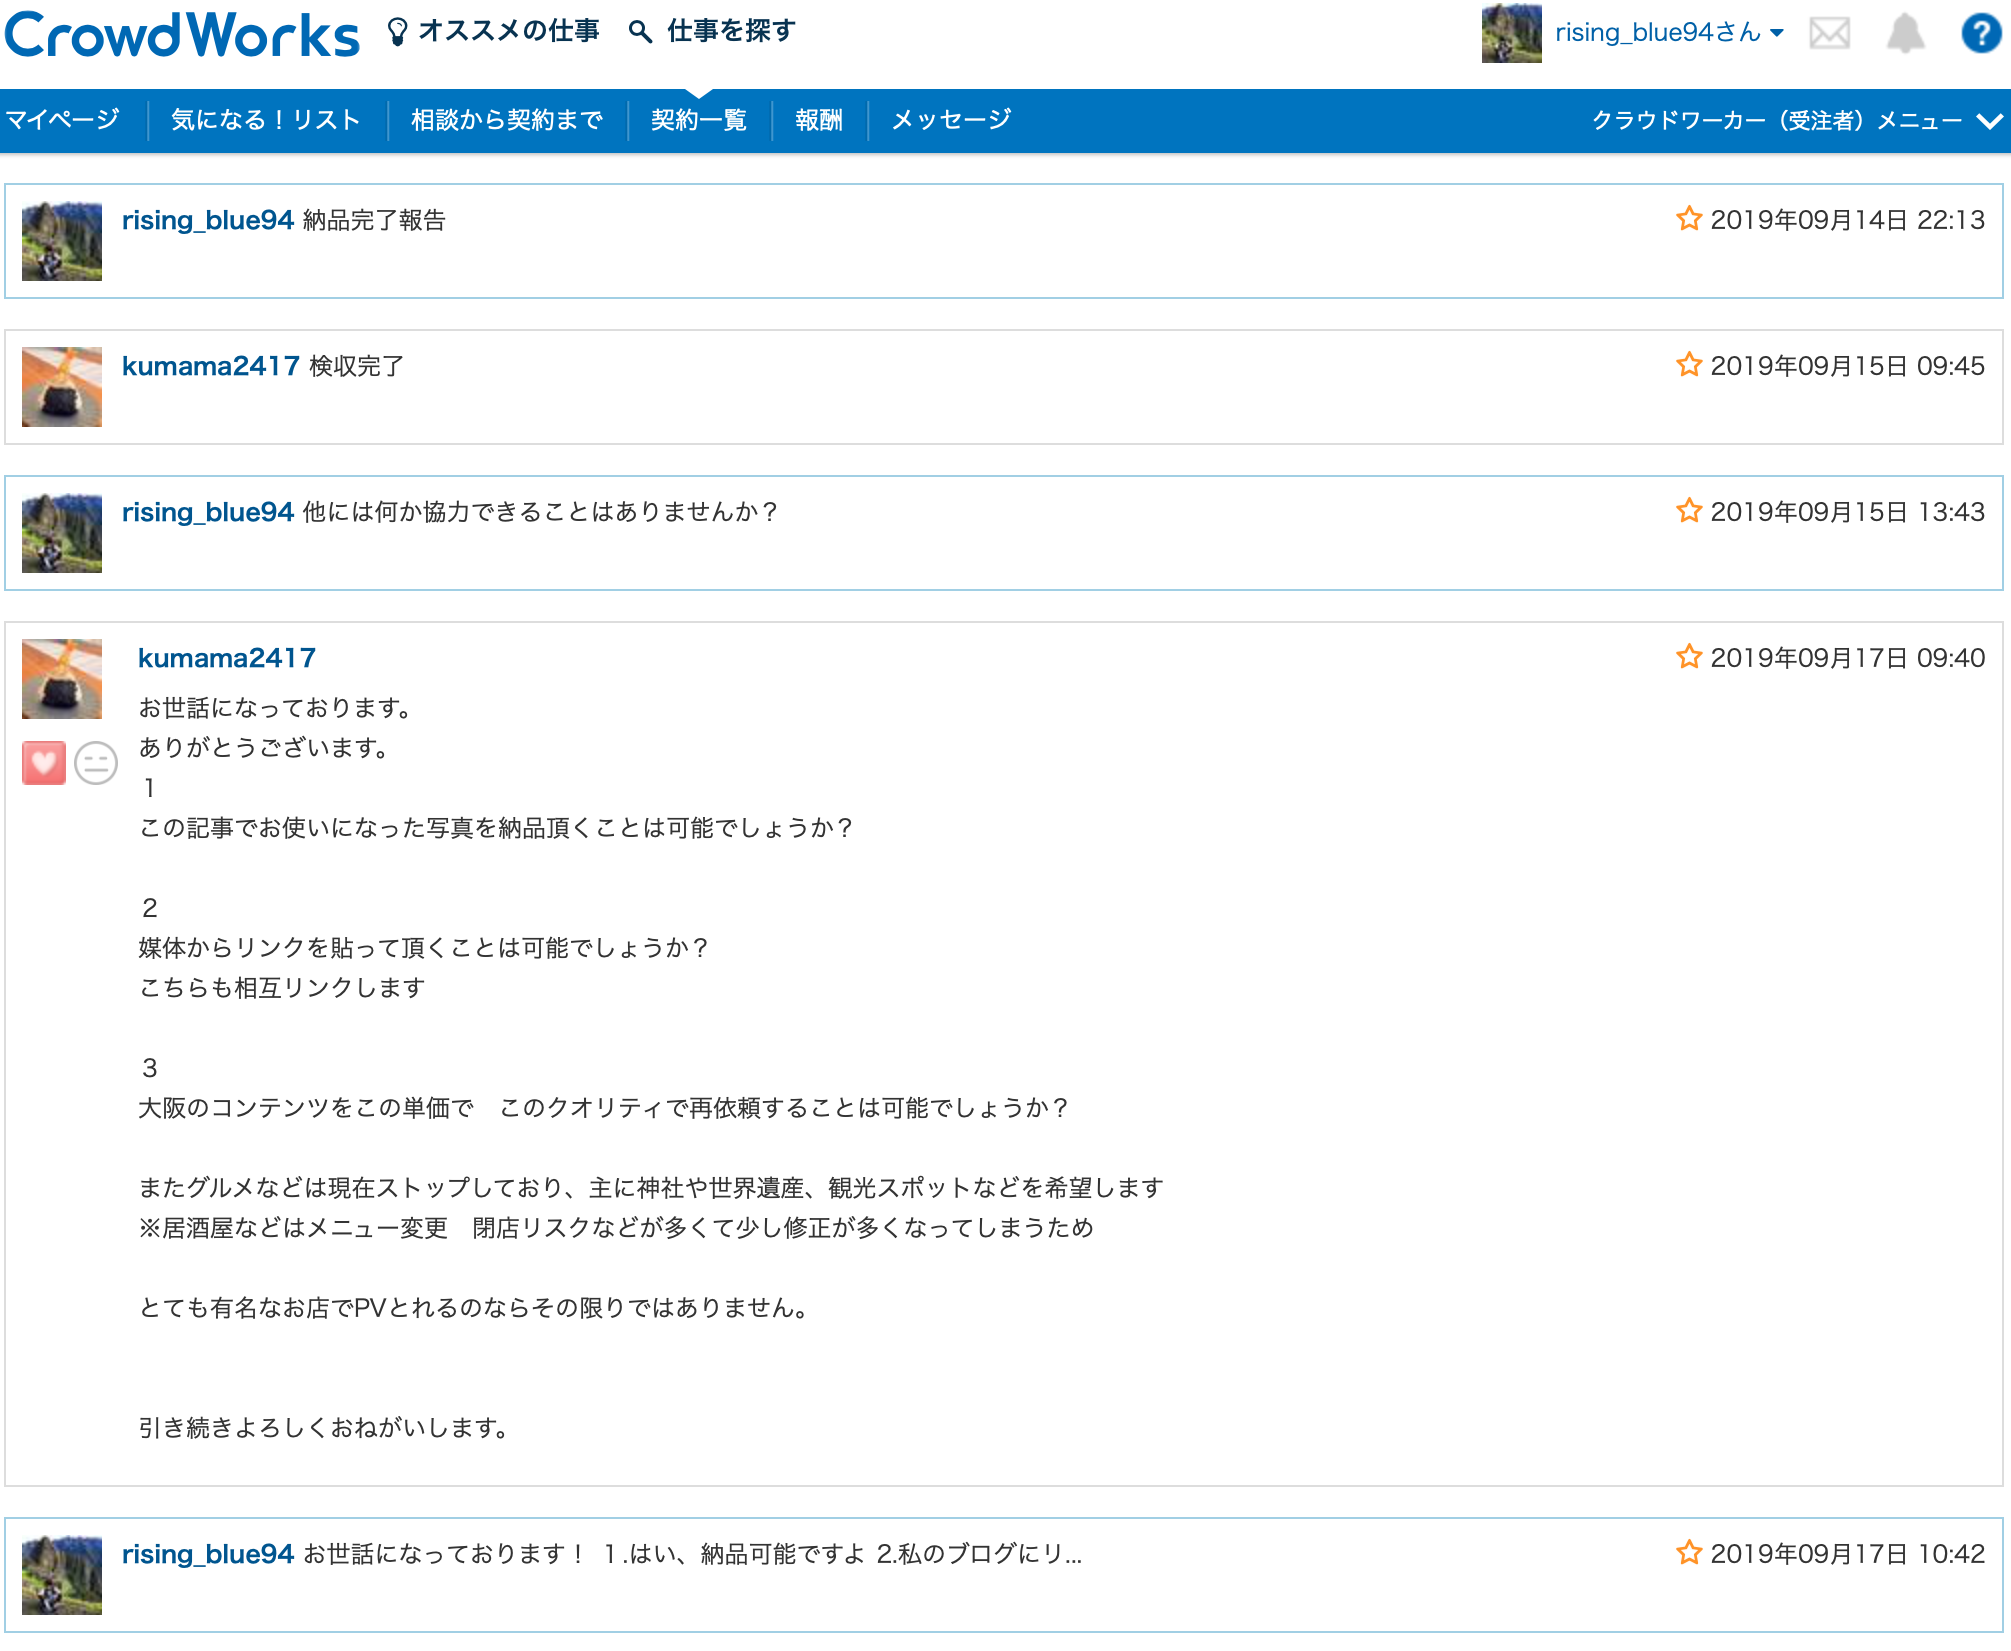This screenshot has width=2011, height=1651.
Task: Open the 相談から契約まで tab
Action: [x=507, y=119]
